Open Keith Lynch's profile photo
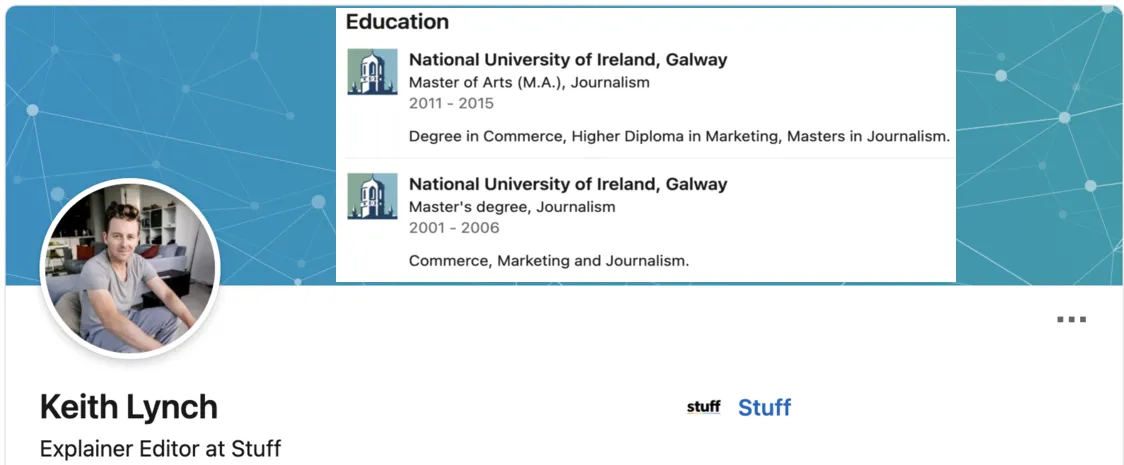1124x465 pixels. click(129, 268)
